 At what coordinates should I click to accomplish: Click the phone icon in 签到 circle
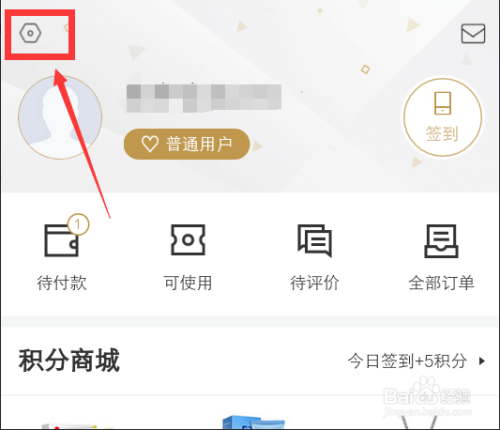443,103
